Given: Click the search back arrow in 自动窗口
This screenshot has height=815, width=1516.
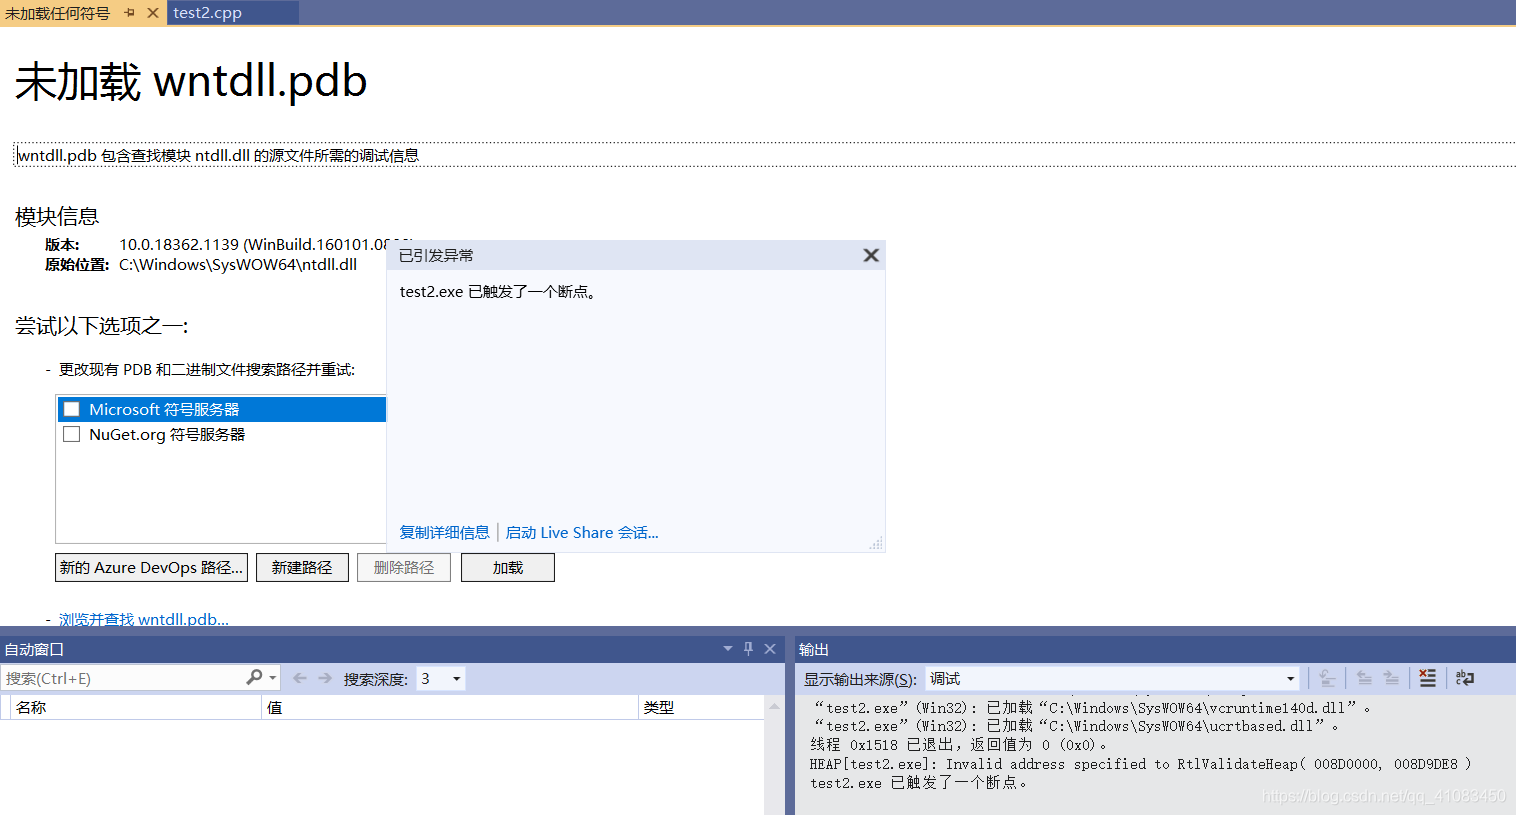Looking at the screenshot, I should pyautogui.click(x=299, y=678).
